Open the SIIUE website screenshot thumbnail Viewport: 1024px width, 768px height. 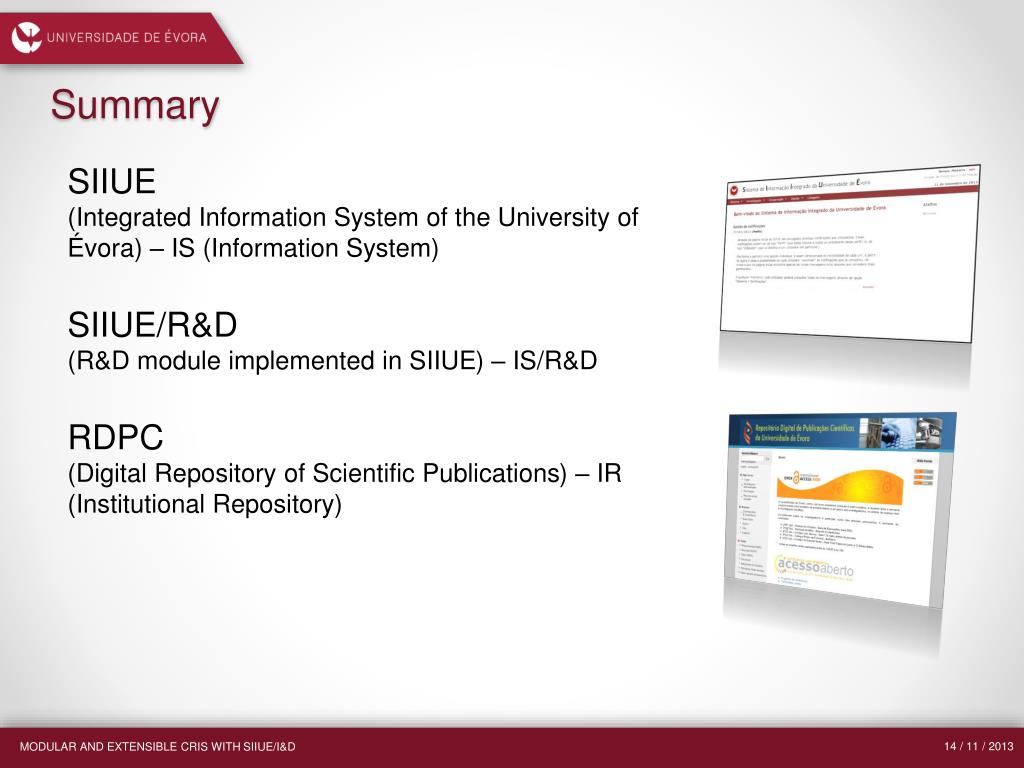click(850, 253)
